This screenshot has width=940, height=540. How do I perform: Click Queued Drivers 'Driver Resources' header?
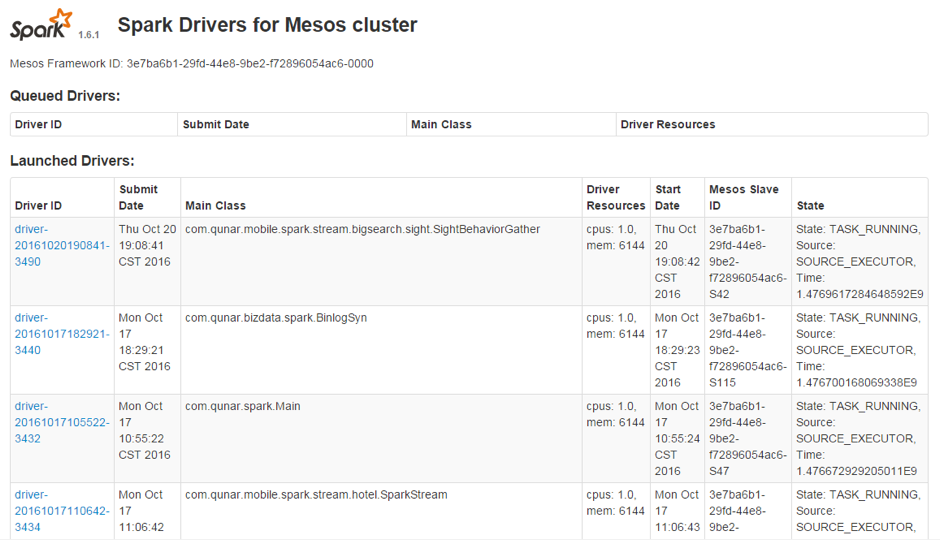click(x=667, y=125)
